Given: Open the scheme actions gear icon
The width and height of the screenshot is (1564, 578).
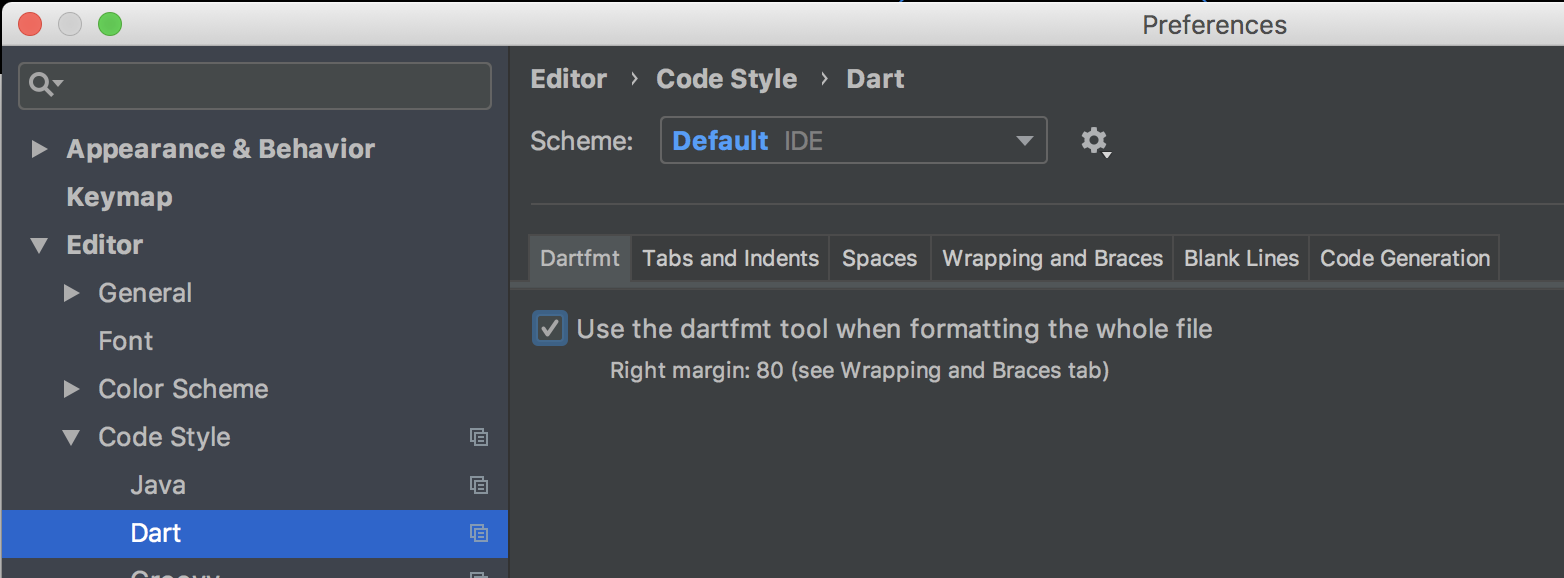Looking at the screenshot, I should pyautogui.click(x=1094, y=140).
